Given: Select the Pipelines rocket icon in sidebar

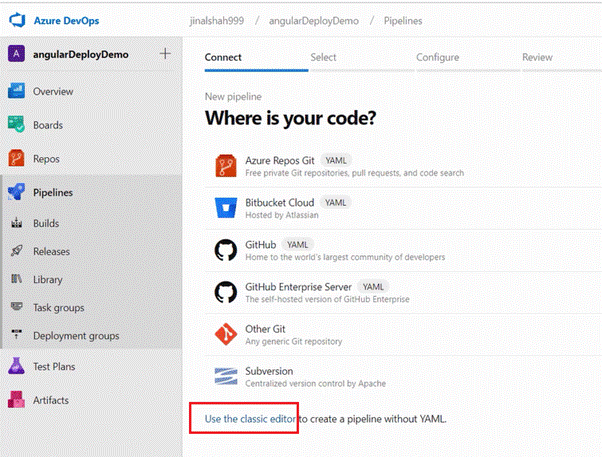Looking at the screenshot, I should point(16,192).
